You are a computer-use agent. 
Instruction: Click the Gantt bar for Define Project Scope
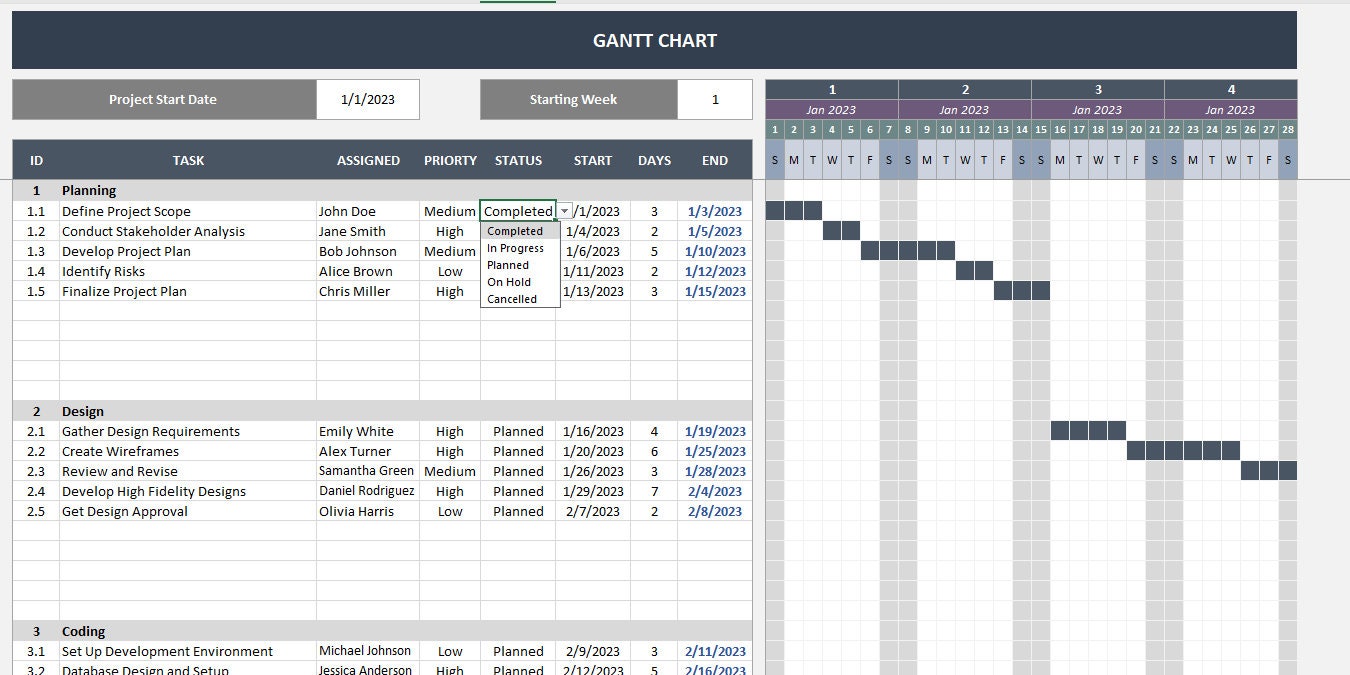click(x=794, y=210)
